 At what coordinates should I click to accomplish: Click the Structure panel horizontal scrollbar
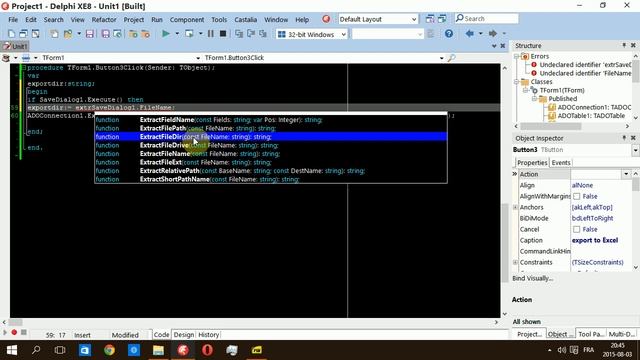pyautogui.click(x=571, y=126)
